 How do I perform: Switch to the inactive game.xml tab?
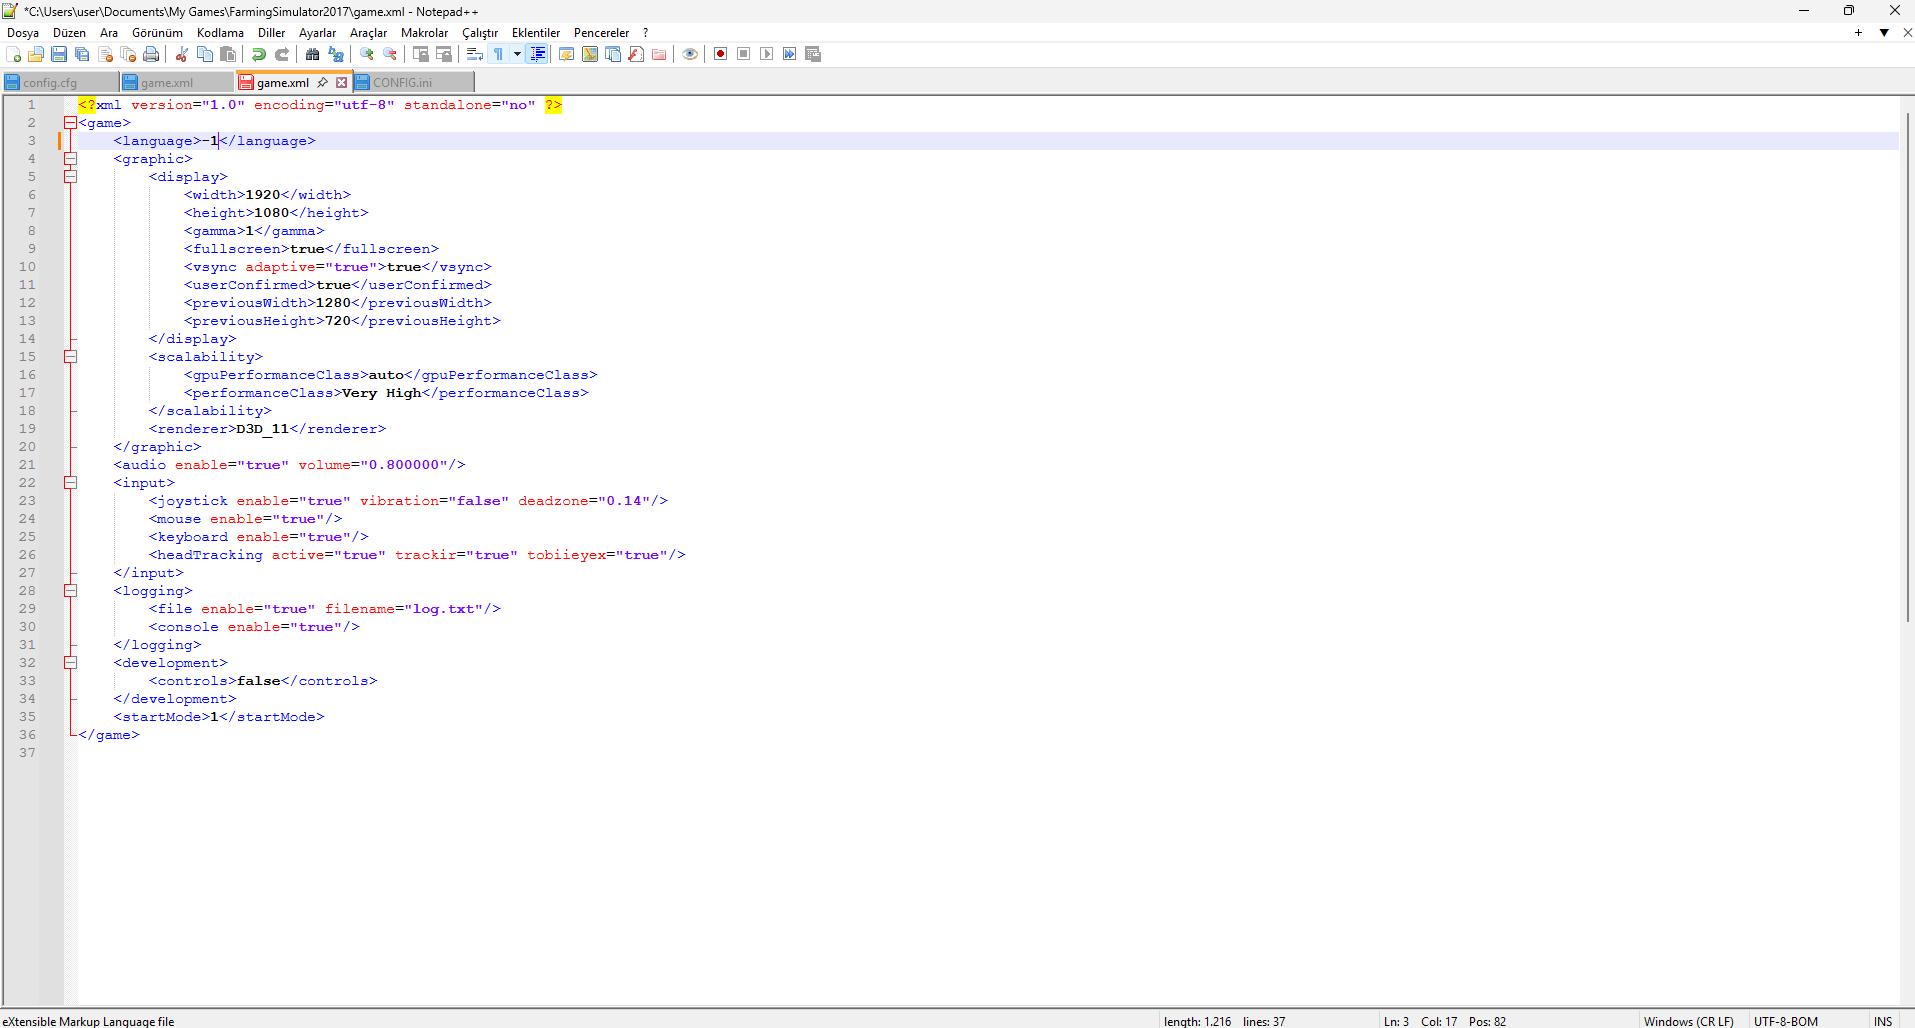point(177,83)
